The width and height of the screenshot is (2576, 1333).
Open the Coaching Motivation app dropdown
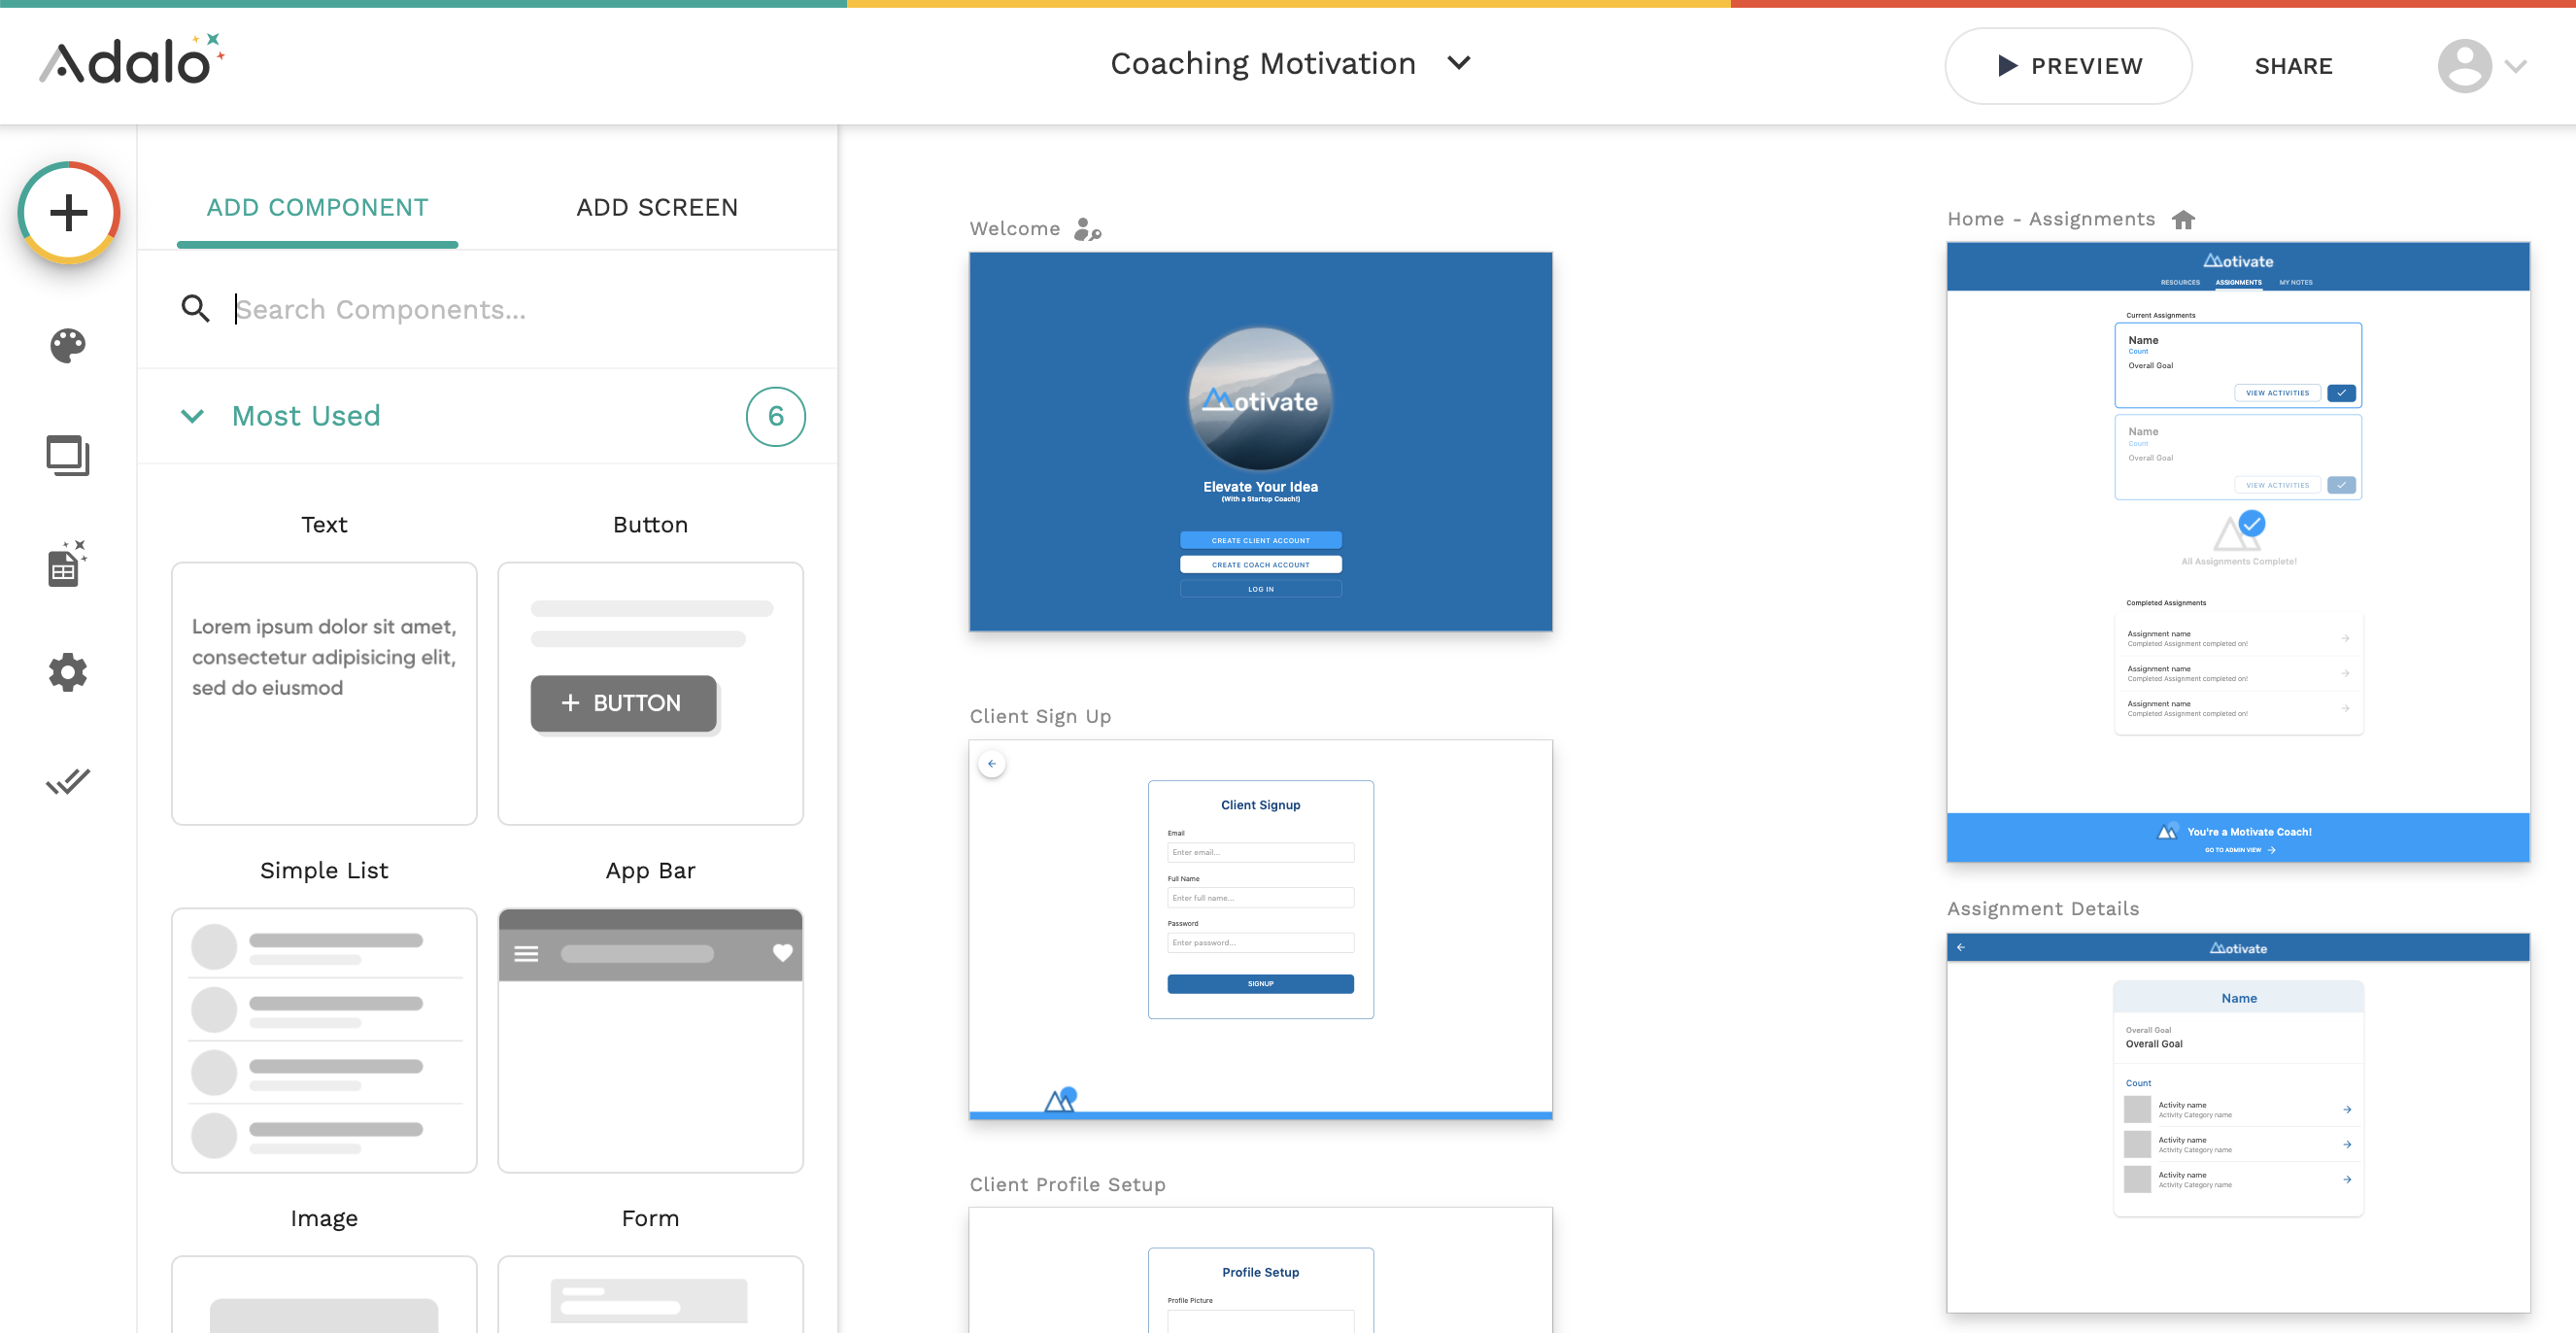[x=1459, y=63]
